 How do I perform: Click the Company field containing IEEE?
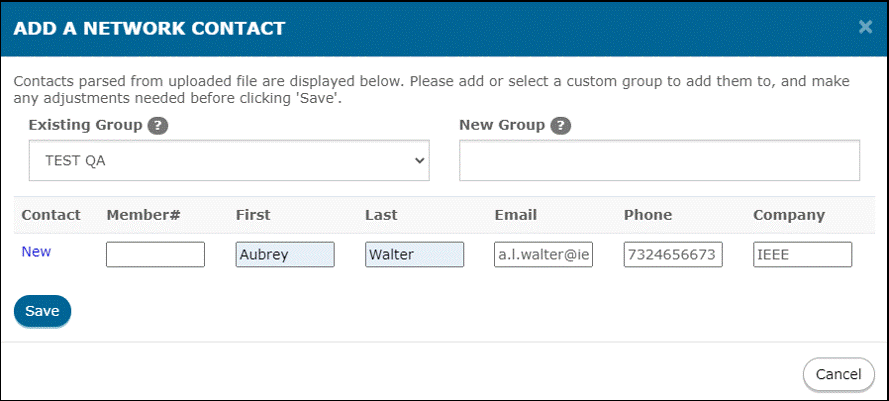803,255
